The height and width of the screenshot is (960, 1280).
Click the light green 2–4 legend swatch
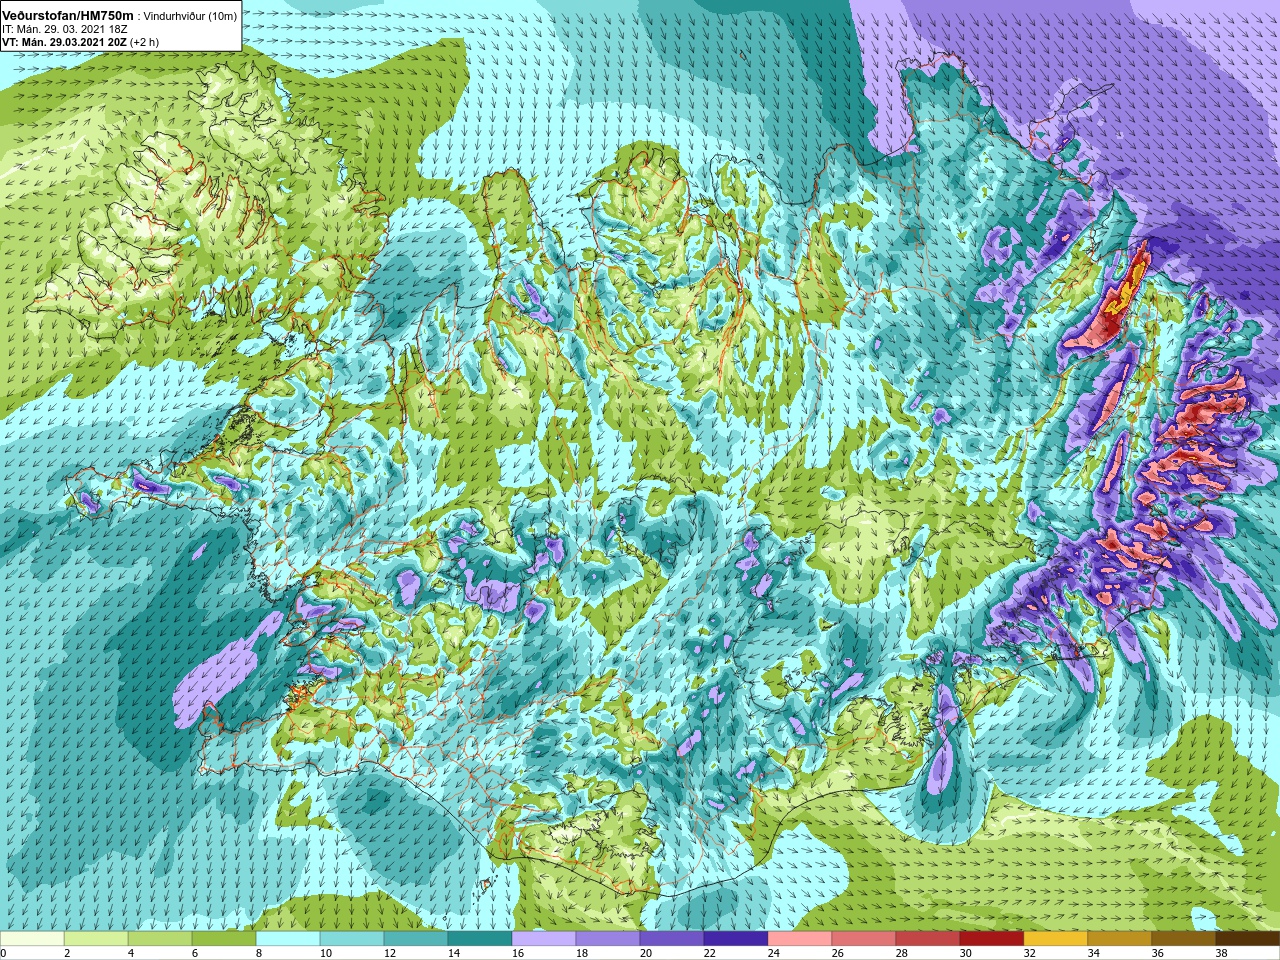click(x=96, y=940)
